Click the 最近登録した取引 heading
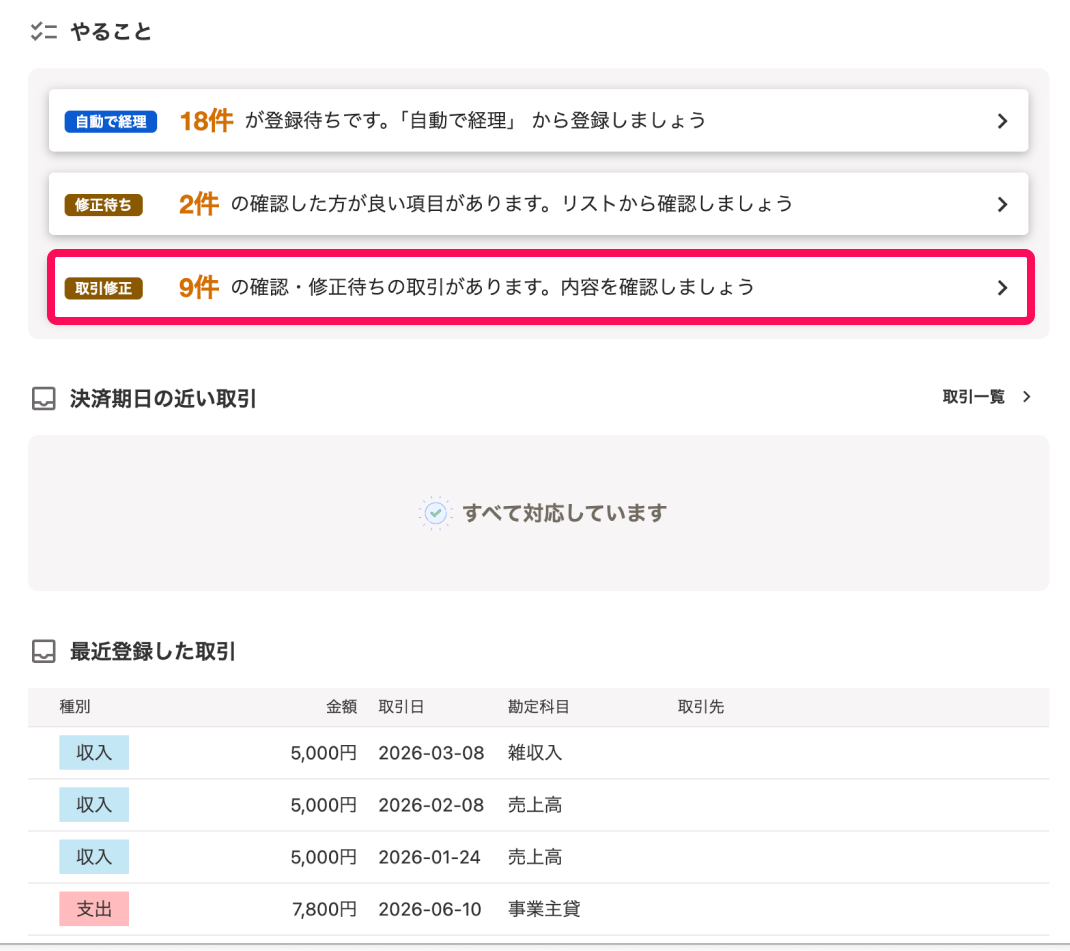This screenshot has height=951, width=1070. point(153,651)
